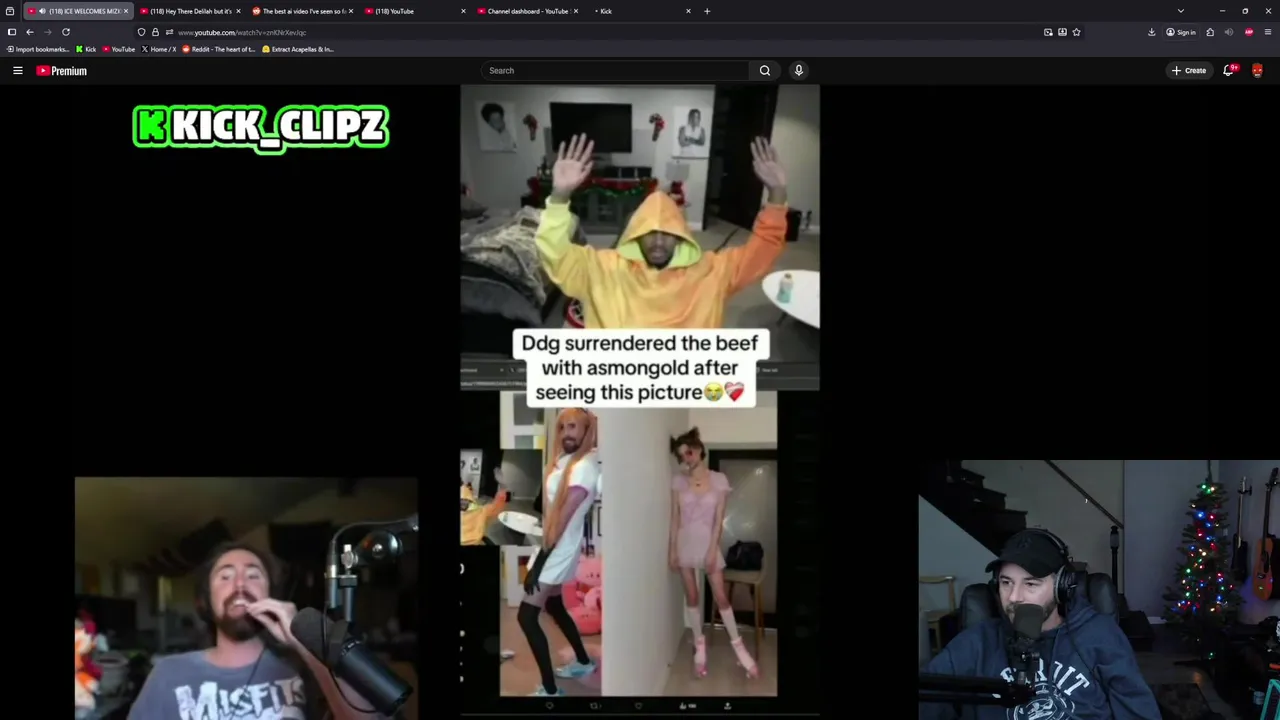Open picture-in-picture icon in address bar
Screen dimensions: 1280x720
click(1048, 32)
